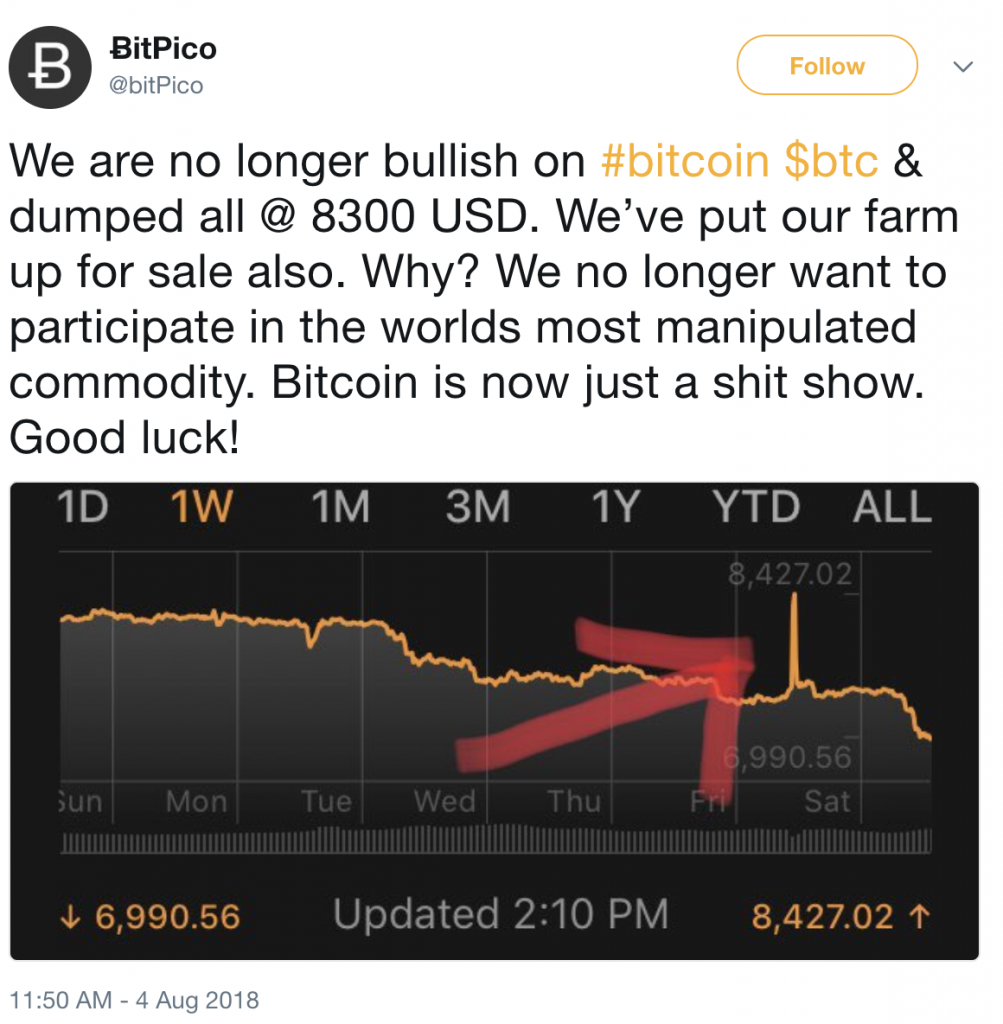Screen dimensions: 1003x1024
Task: Switch chart to 3M range
Action: 477,509
